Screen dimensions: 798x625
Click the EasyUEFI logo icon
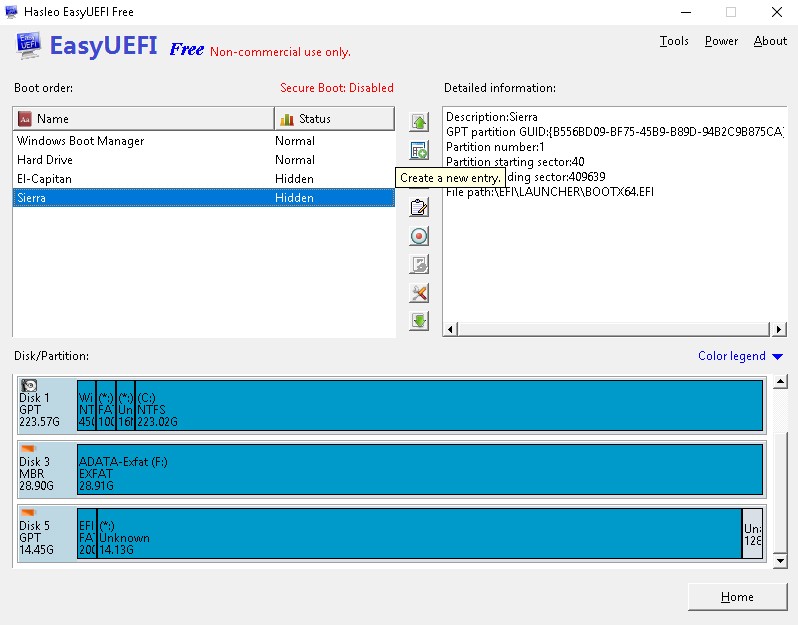coord(28,45)
